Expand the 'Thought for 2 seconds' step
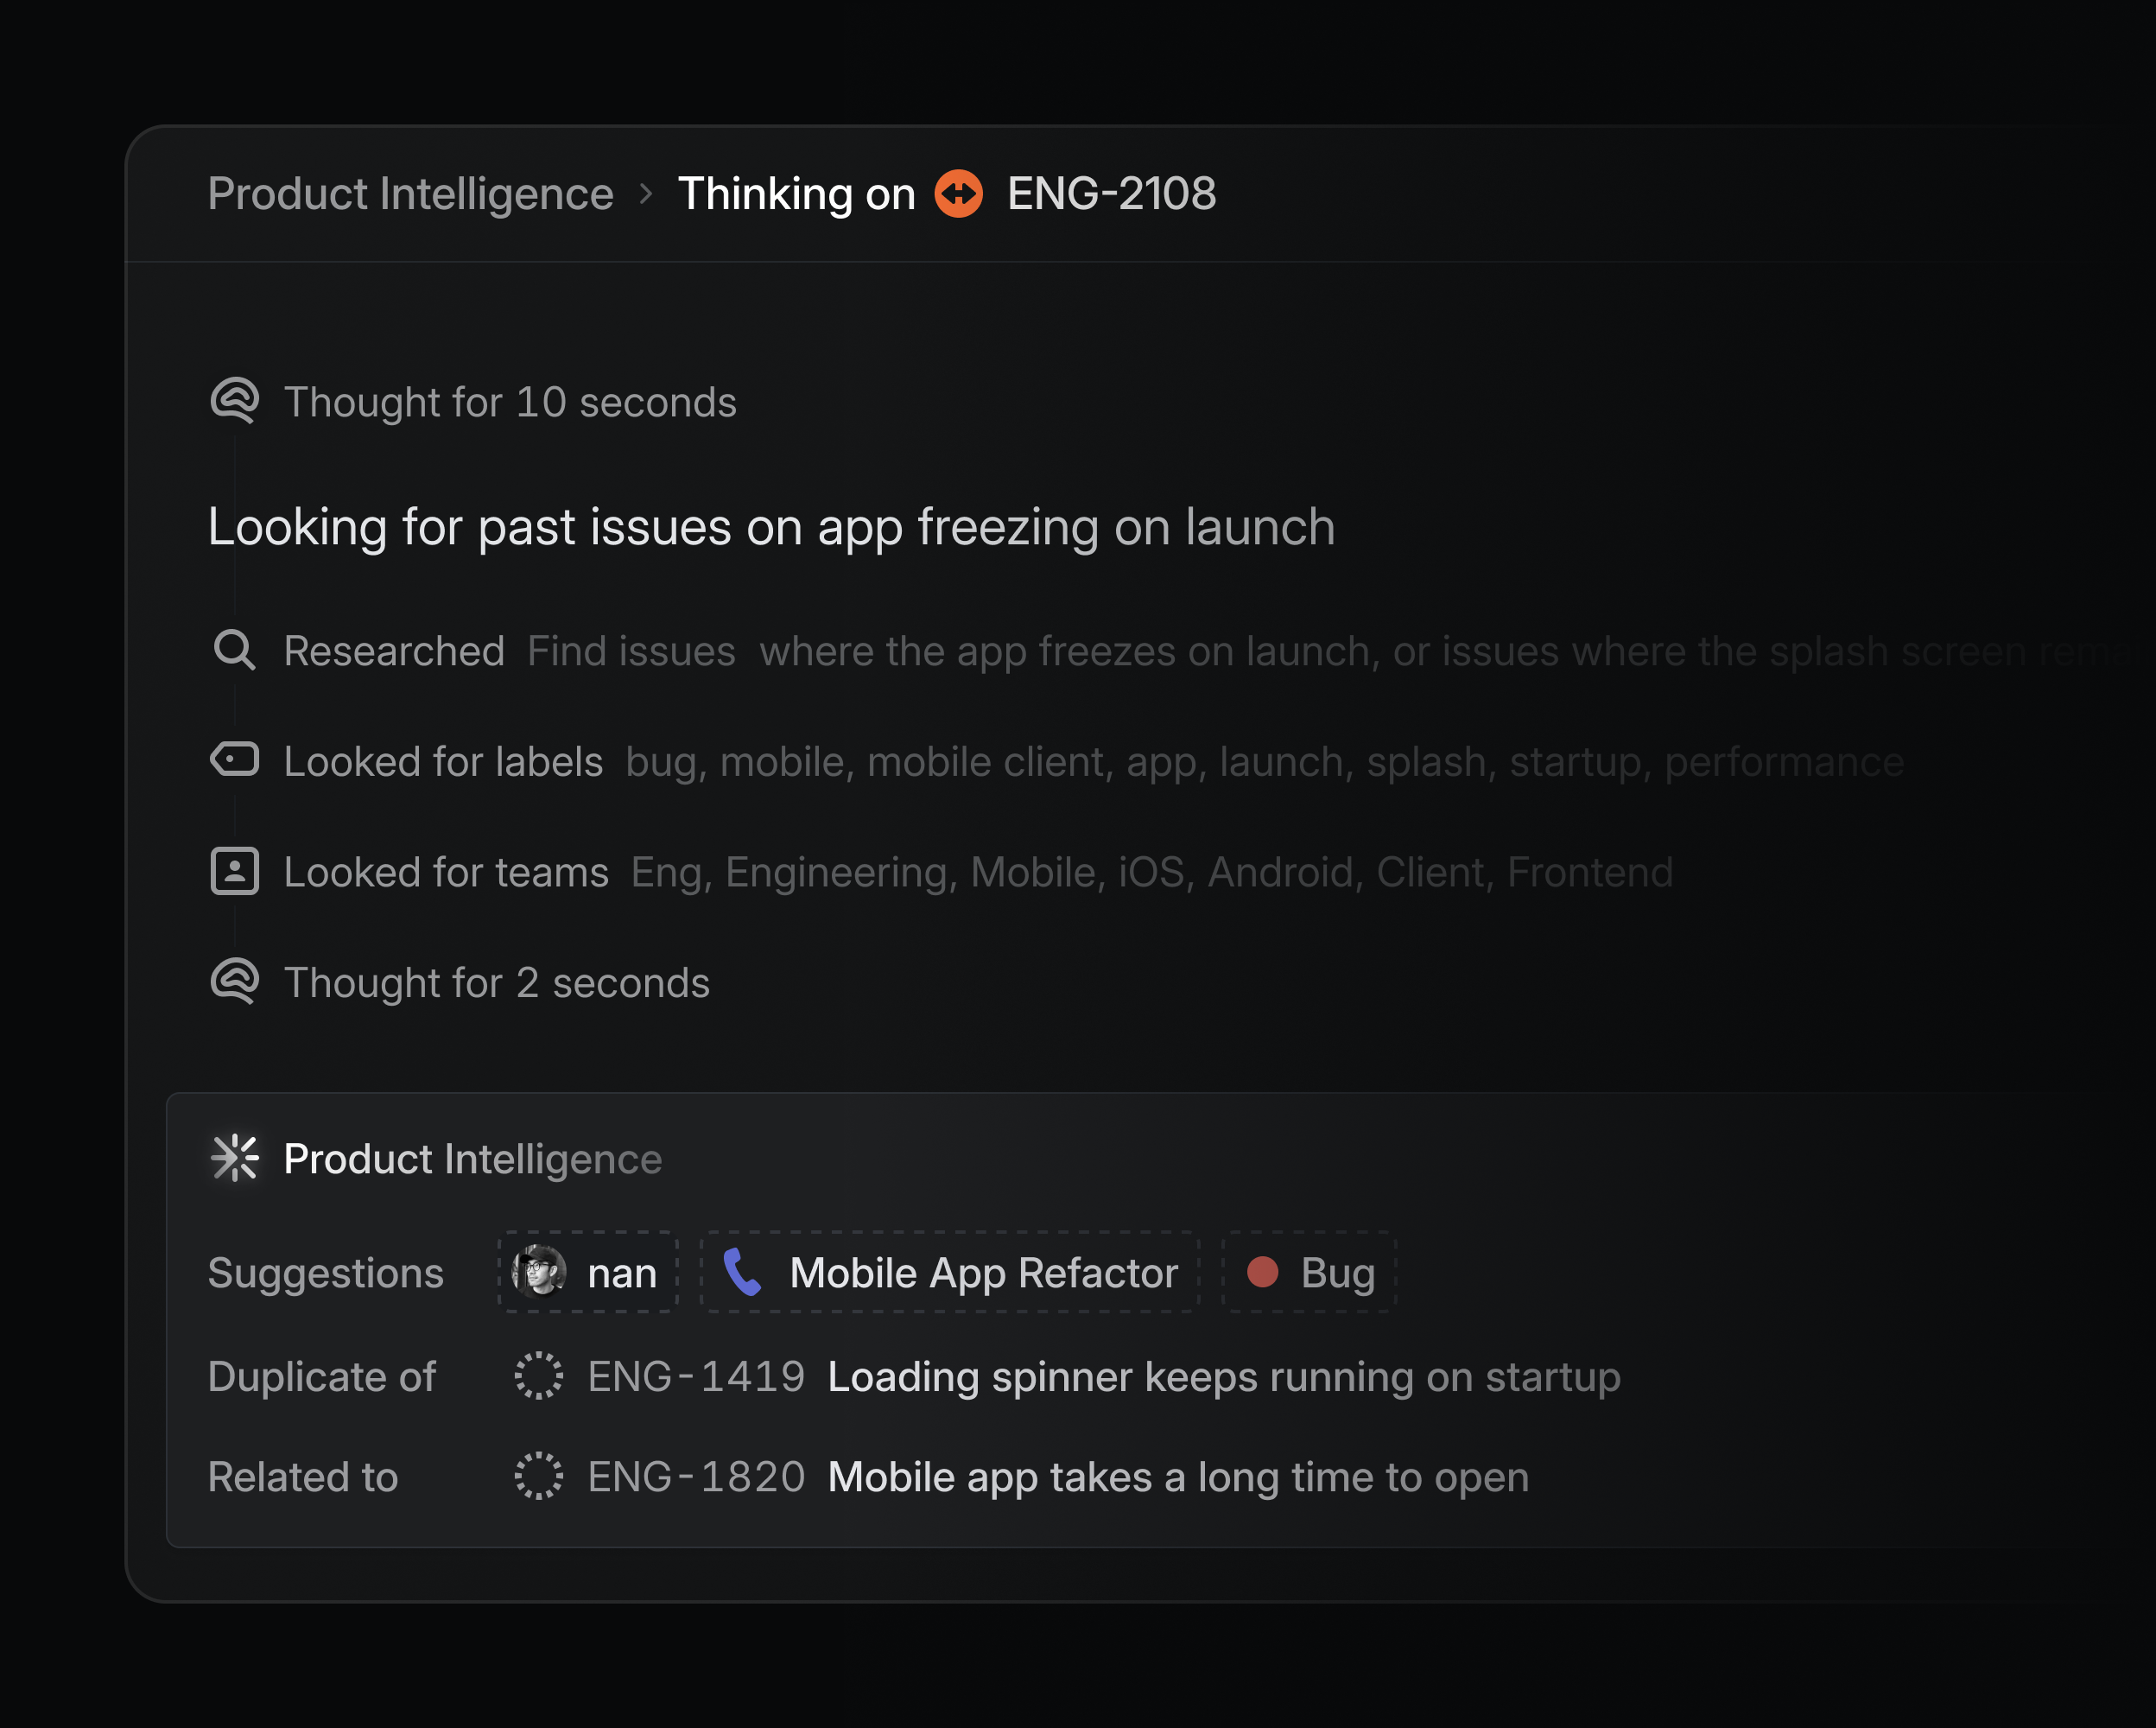The height and width of the screenshot is (1728, 2156). [497, 983]
